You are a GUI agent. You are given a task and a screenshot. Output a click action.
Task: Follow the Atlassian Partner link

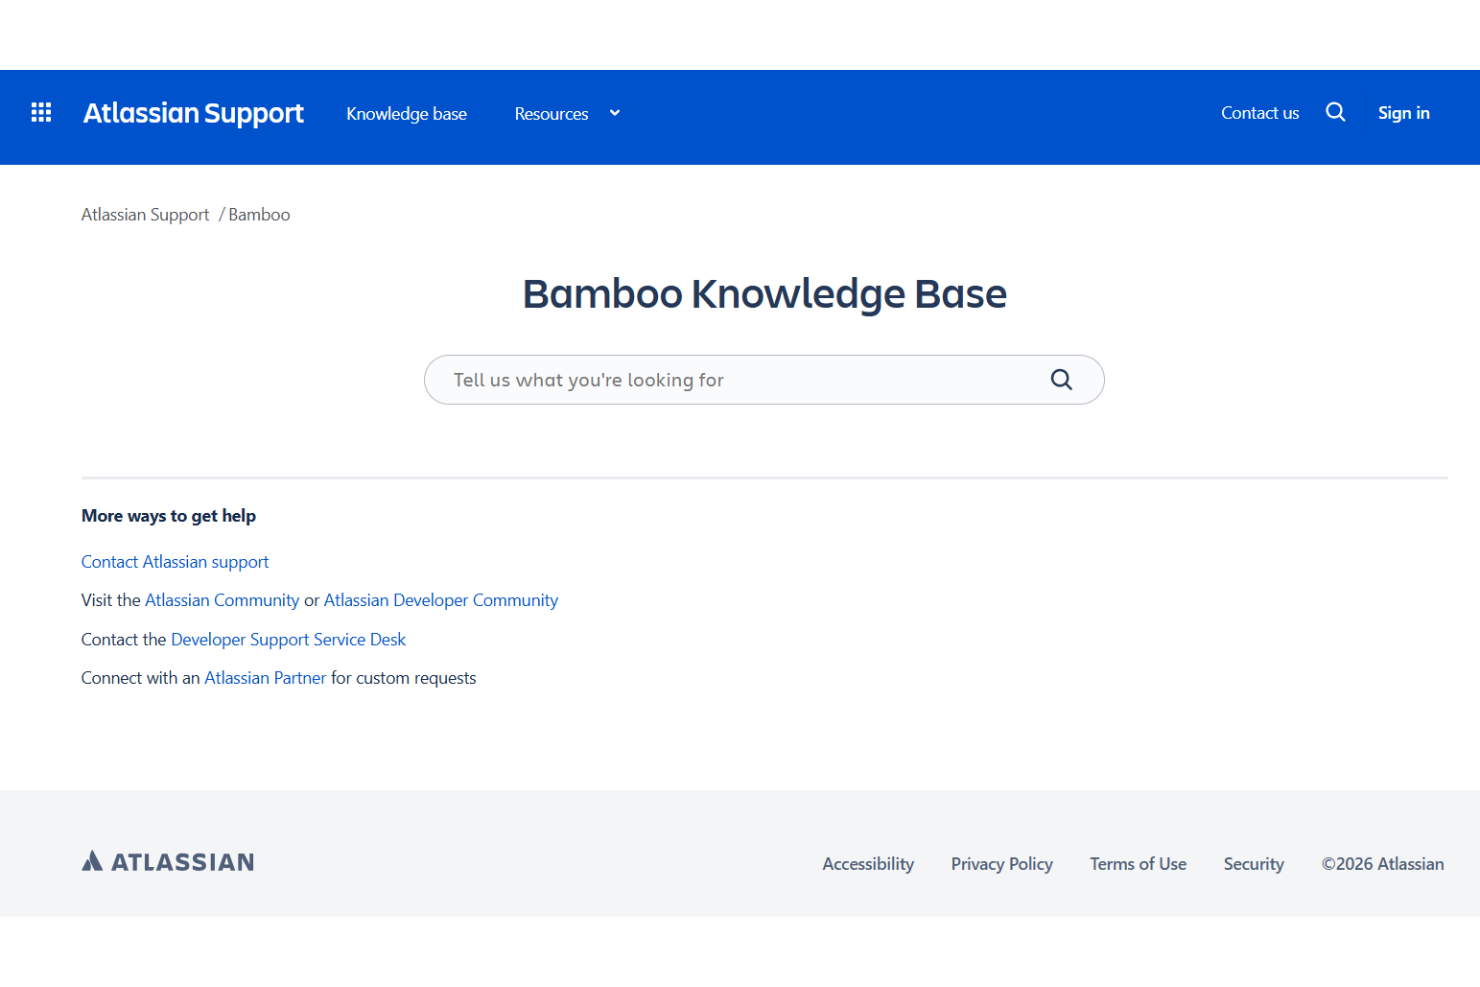tap(265, 678)
